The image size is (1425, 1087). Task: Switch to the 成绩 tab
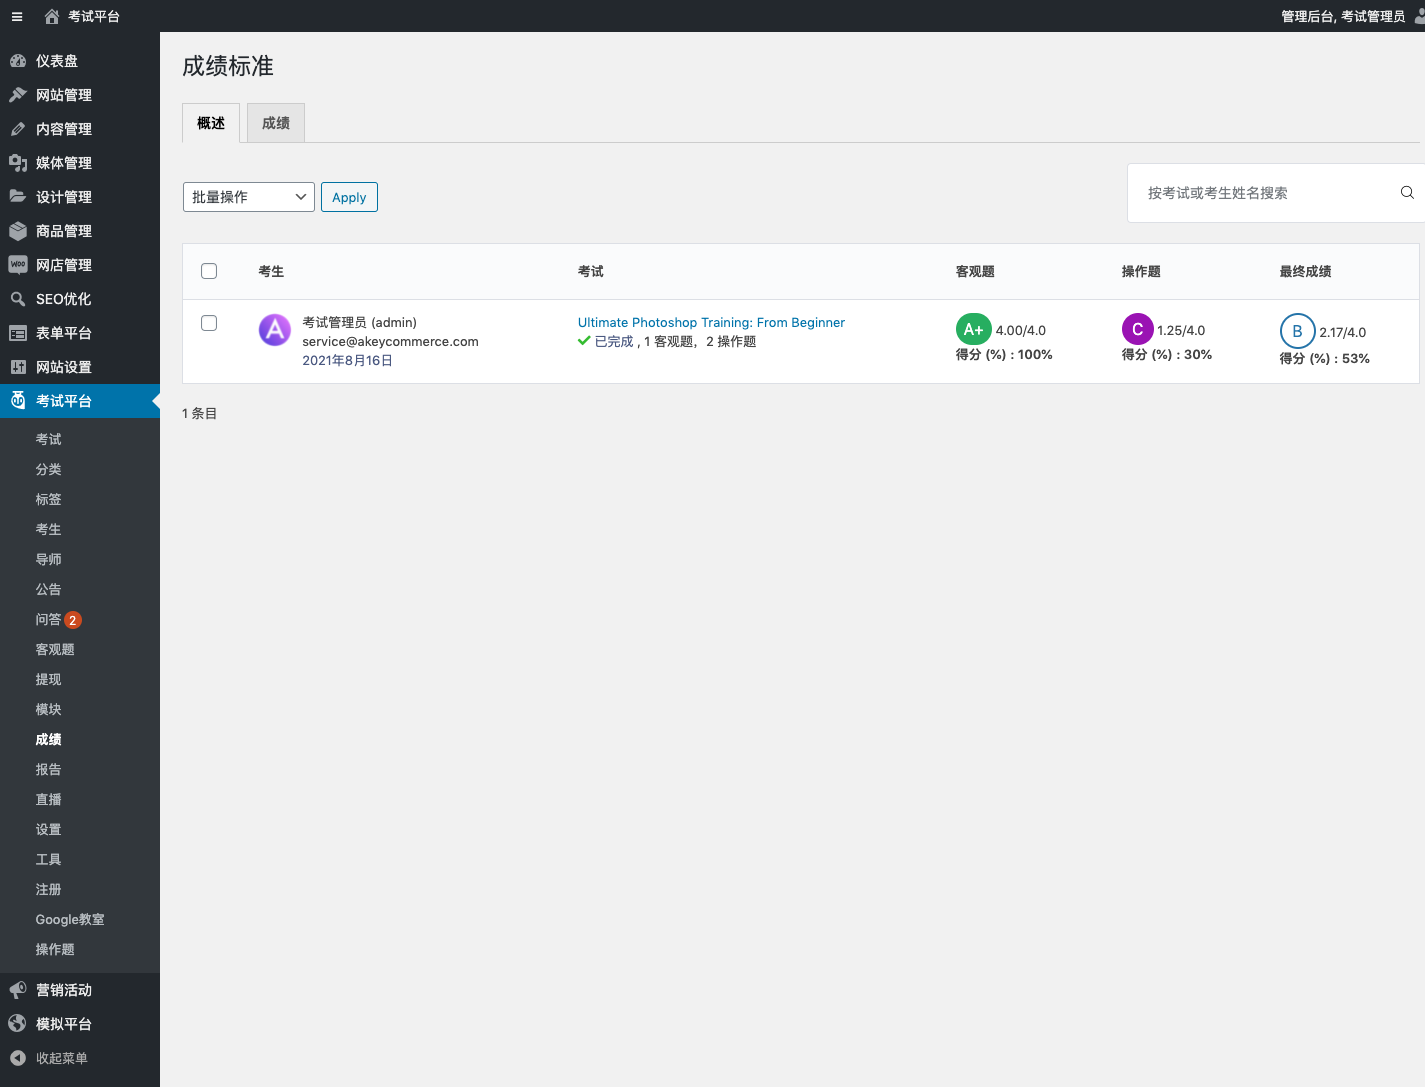pyautogui.click(x=276, y=123)
